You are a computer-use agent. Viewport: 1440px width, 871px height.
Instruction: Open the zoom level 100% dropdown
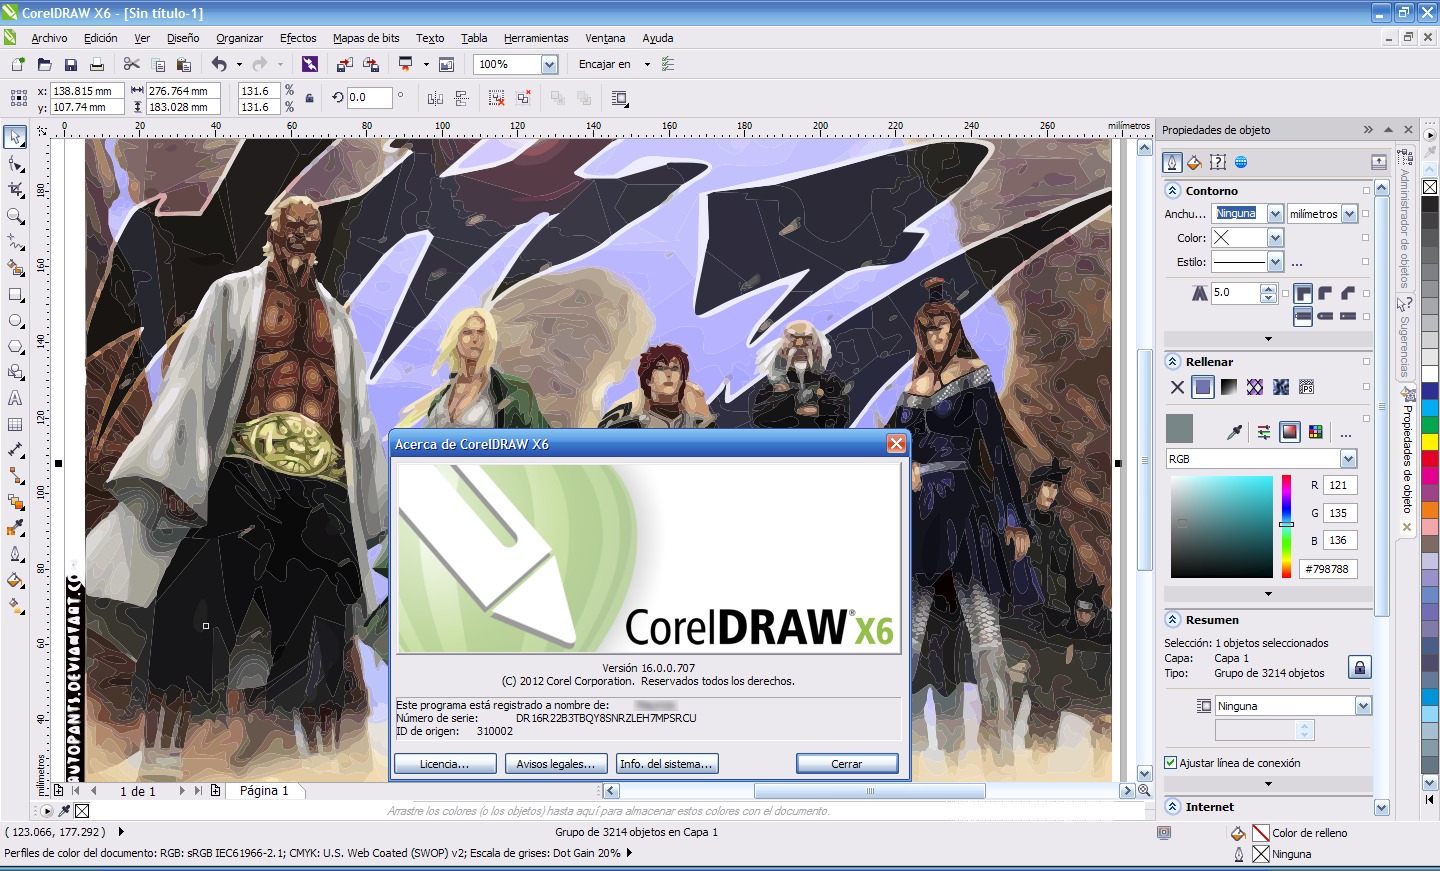point(549,63)
